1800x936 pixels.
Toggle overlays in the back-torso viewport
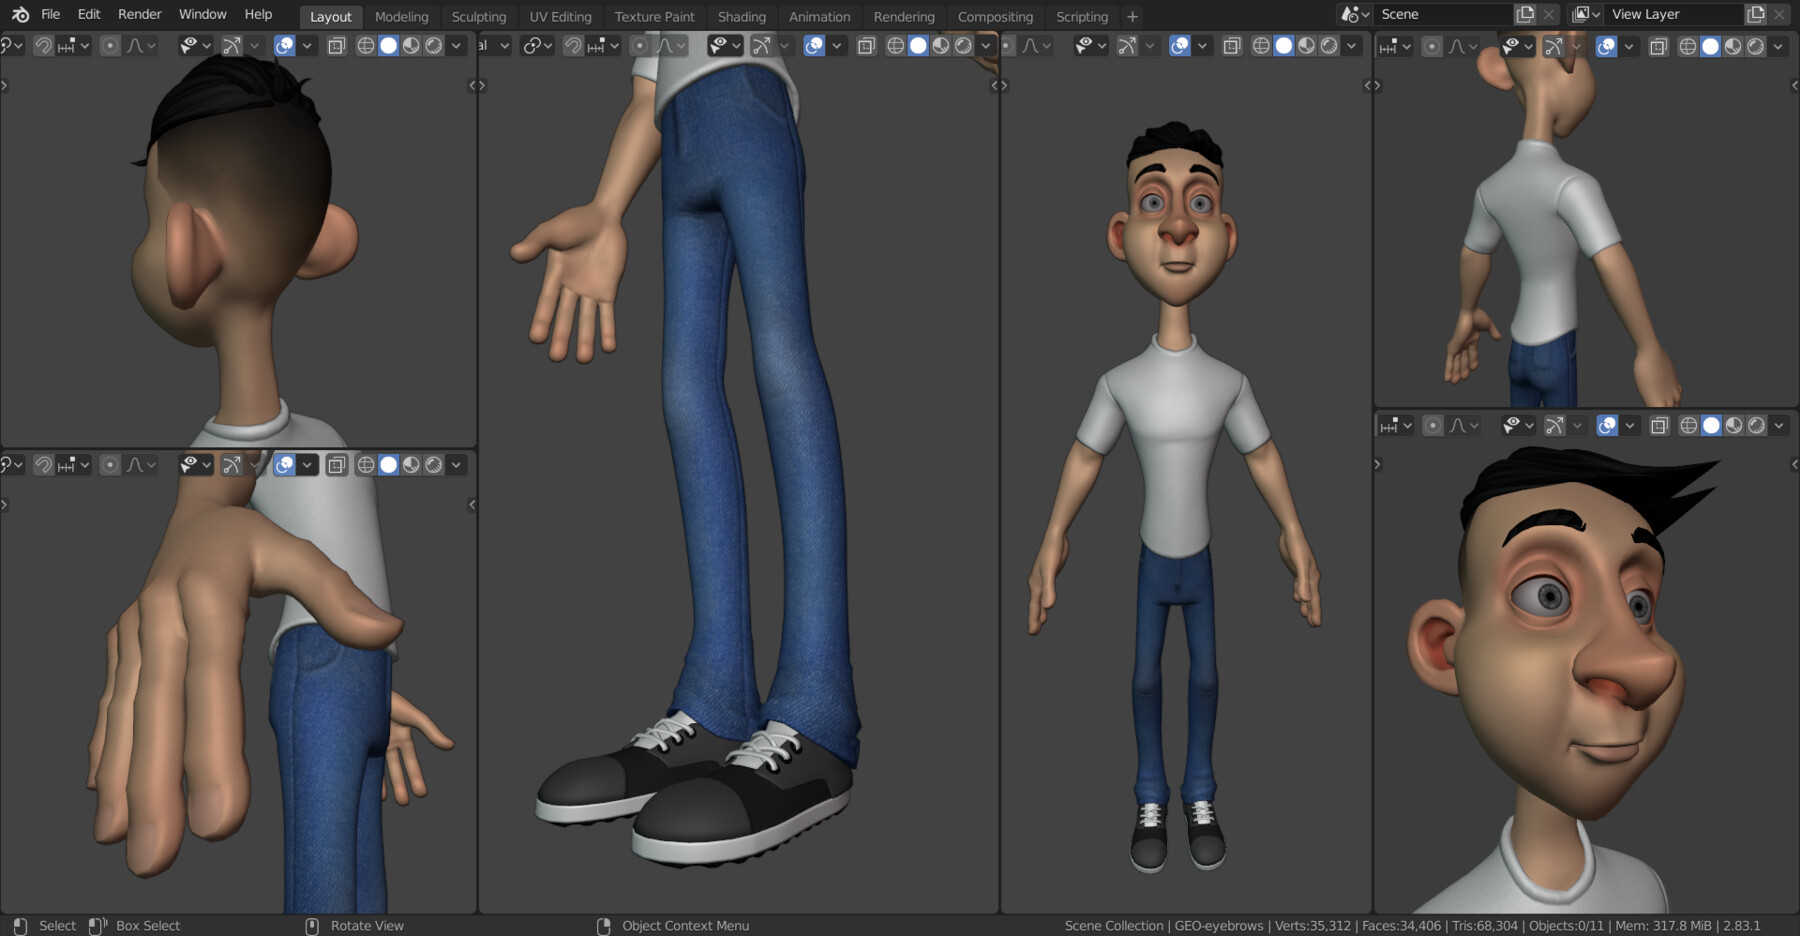[1607, 47]
